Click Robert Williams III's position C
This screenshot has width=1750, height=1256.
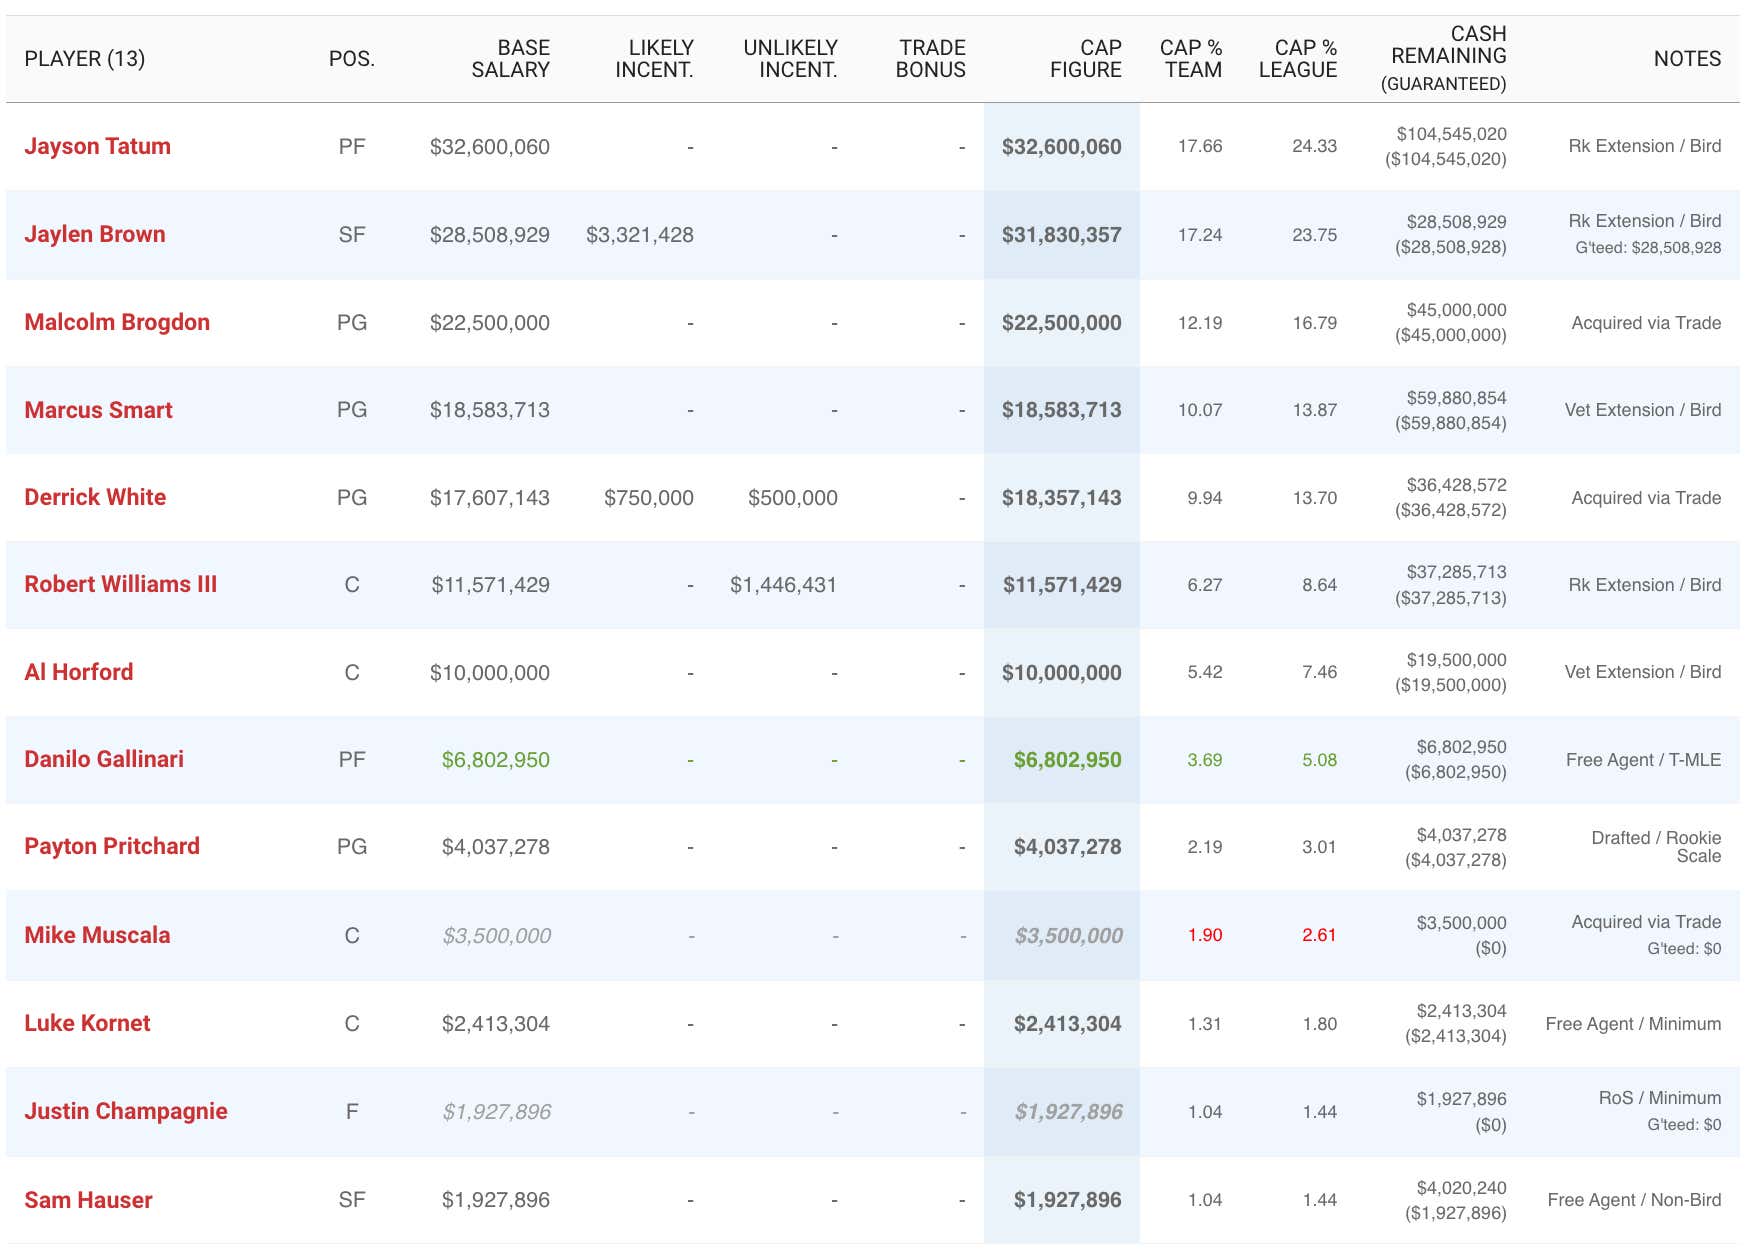point(352,585)
